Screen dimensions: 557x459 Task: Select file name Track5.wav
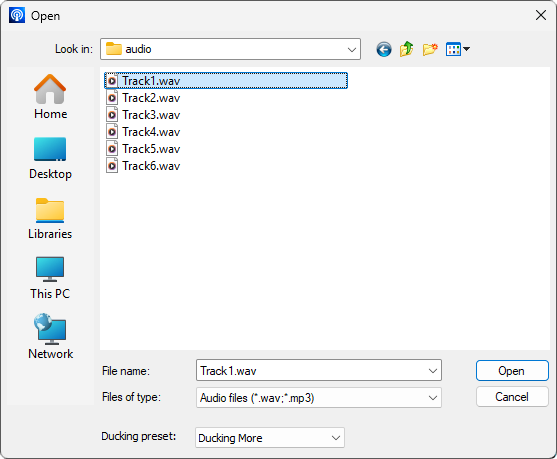pyautogui.click(x=151, y=149)
